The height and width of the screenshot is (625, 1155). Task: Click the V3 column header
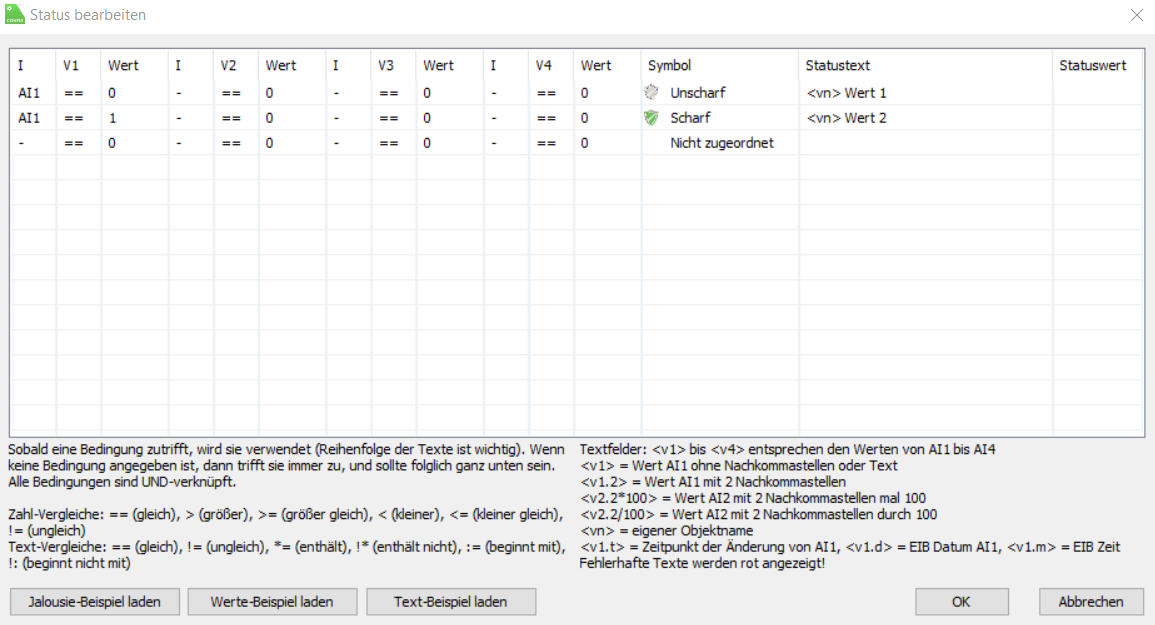pyautogui.click(x=393, y=65)
